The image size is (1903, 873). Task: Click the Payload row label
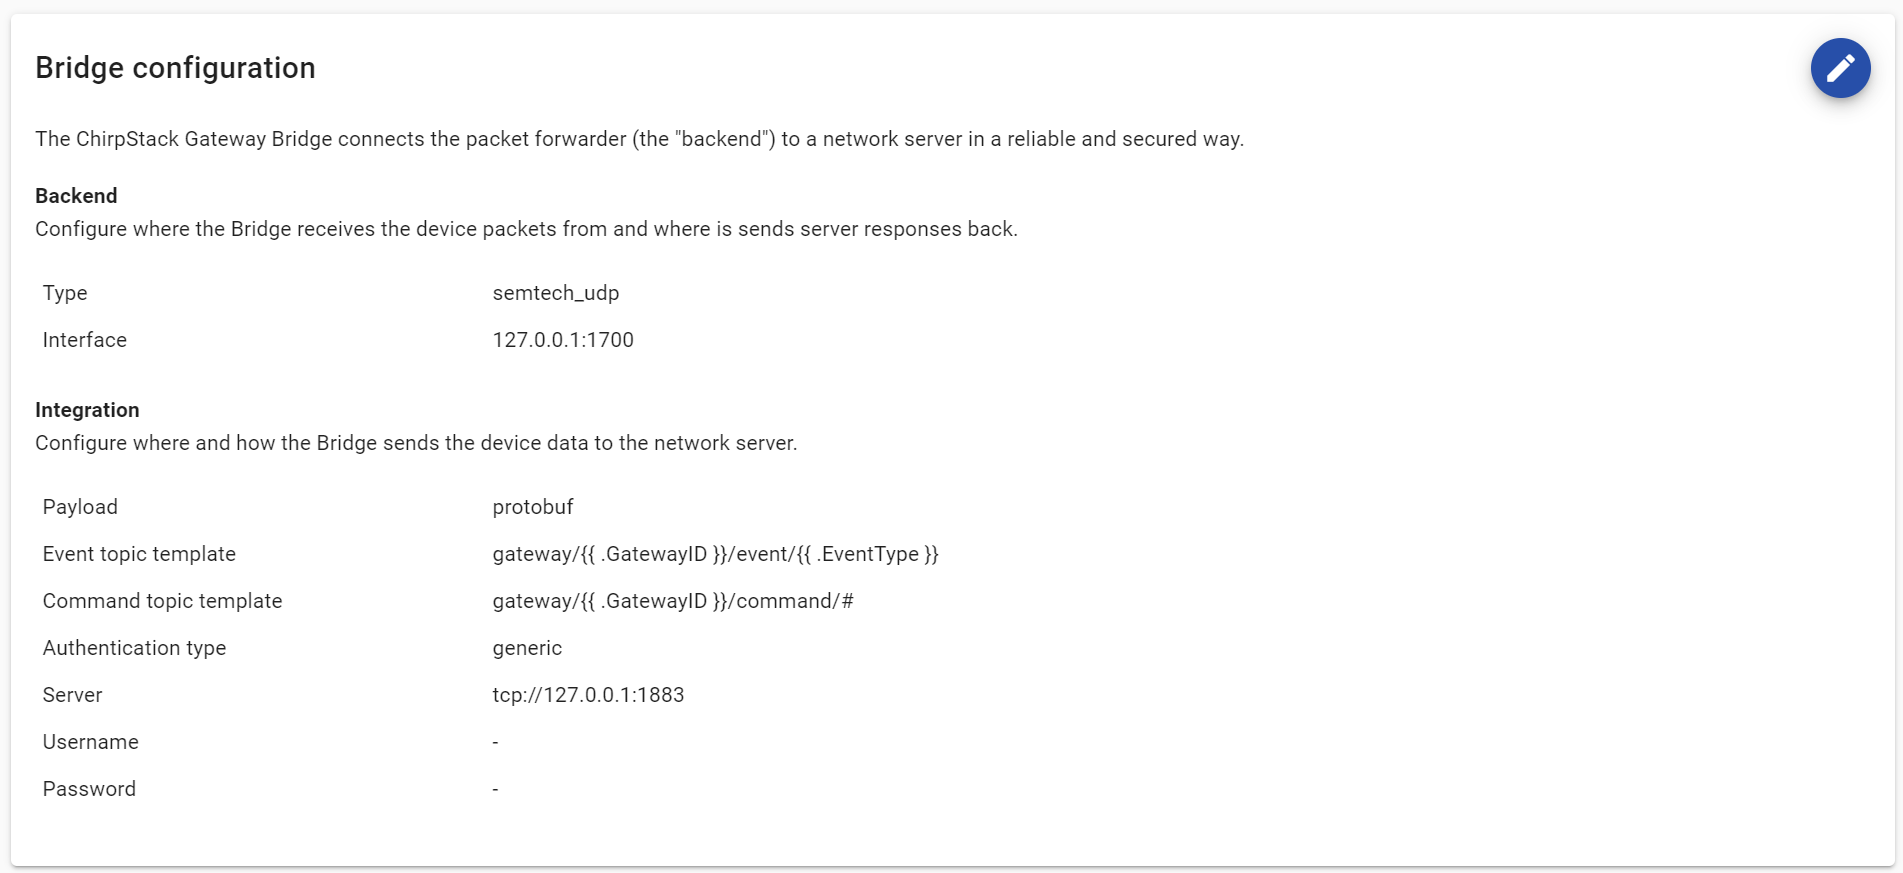80,507
